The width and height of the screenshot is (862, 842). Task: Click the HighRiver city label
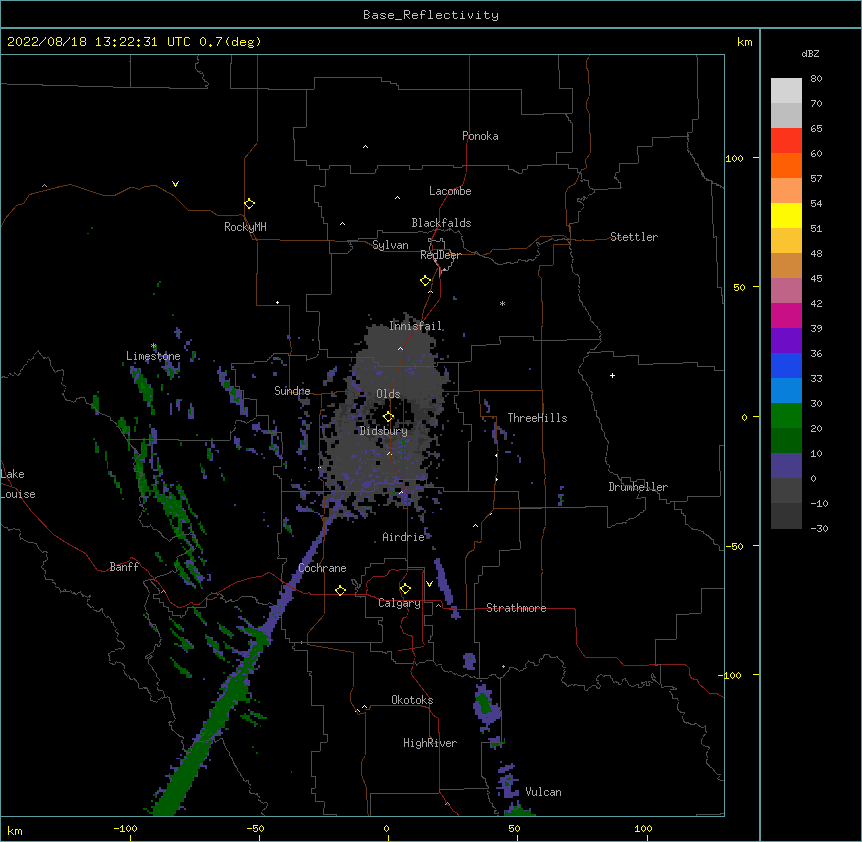tap(430, 743)
